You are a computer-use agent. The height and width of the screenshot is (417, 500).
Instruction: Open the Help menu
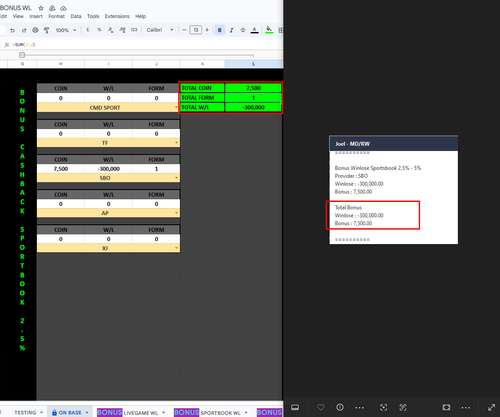coord(140,16)
